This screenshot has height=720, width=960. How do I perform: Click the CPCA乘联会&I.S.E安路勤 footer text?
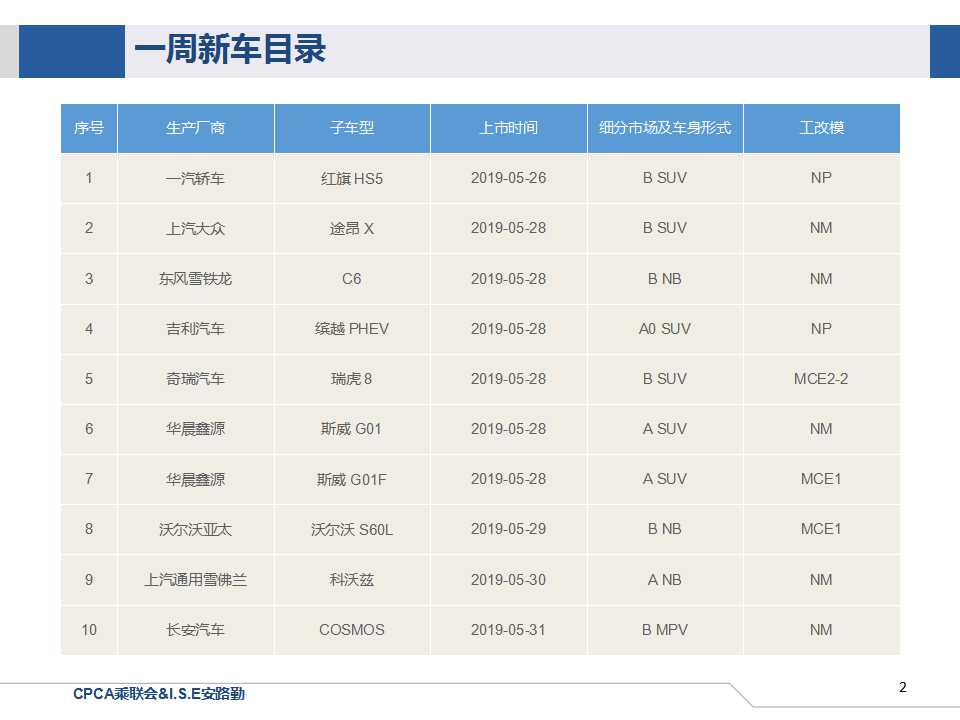click(x=159, y=694)
